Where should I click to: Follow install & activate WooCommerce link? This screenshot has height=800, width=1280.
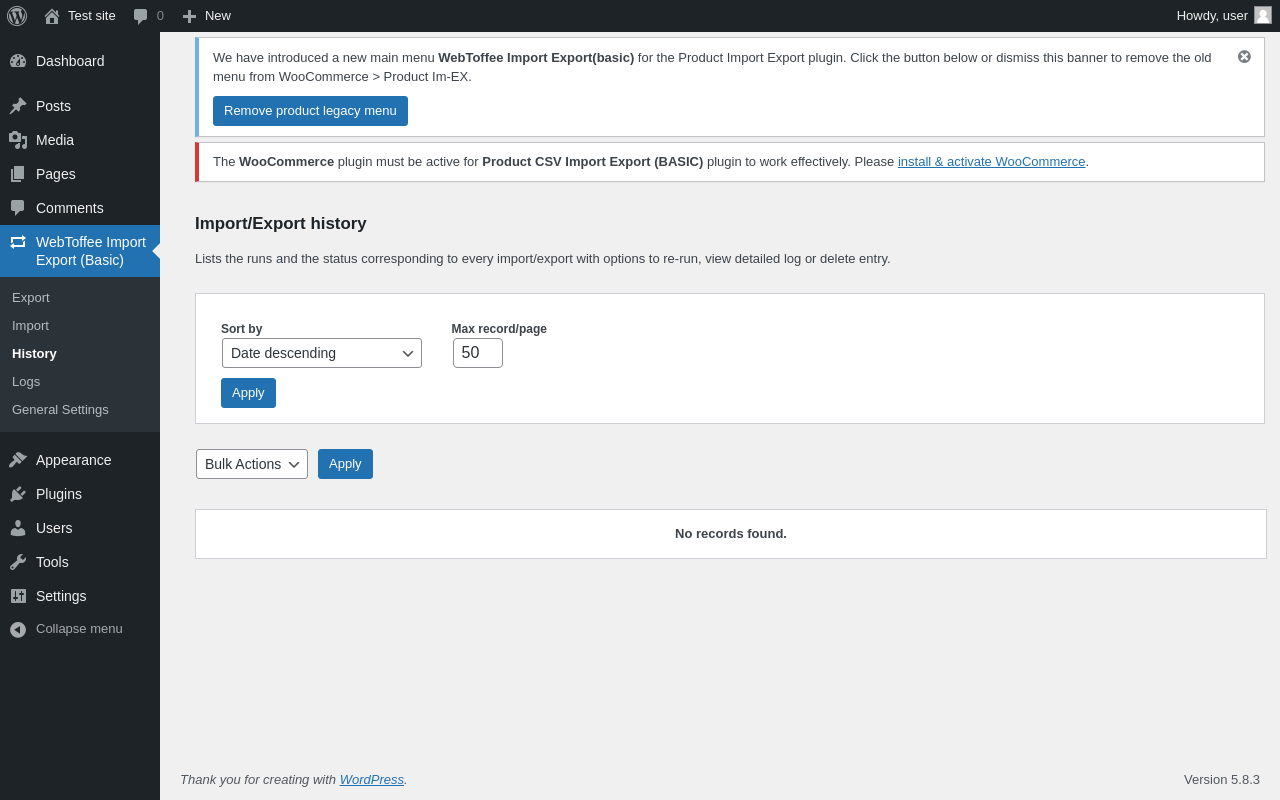[x=991, y=162]
